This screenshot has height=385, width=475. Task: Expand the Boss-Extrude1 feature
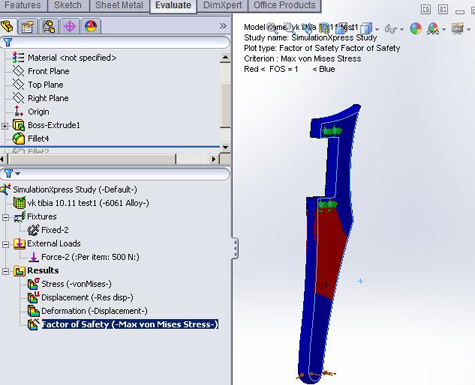coord(5,126)
